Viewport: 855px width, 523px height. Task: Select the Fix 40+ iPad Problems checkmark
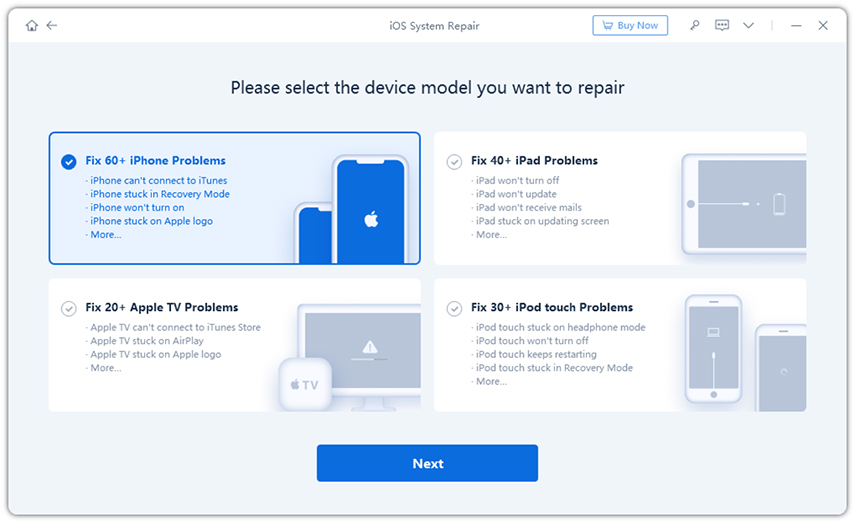tap(454, 161)
